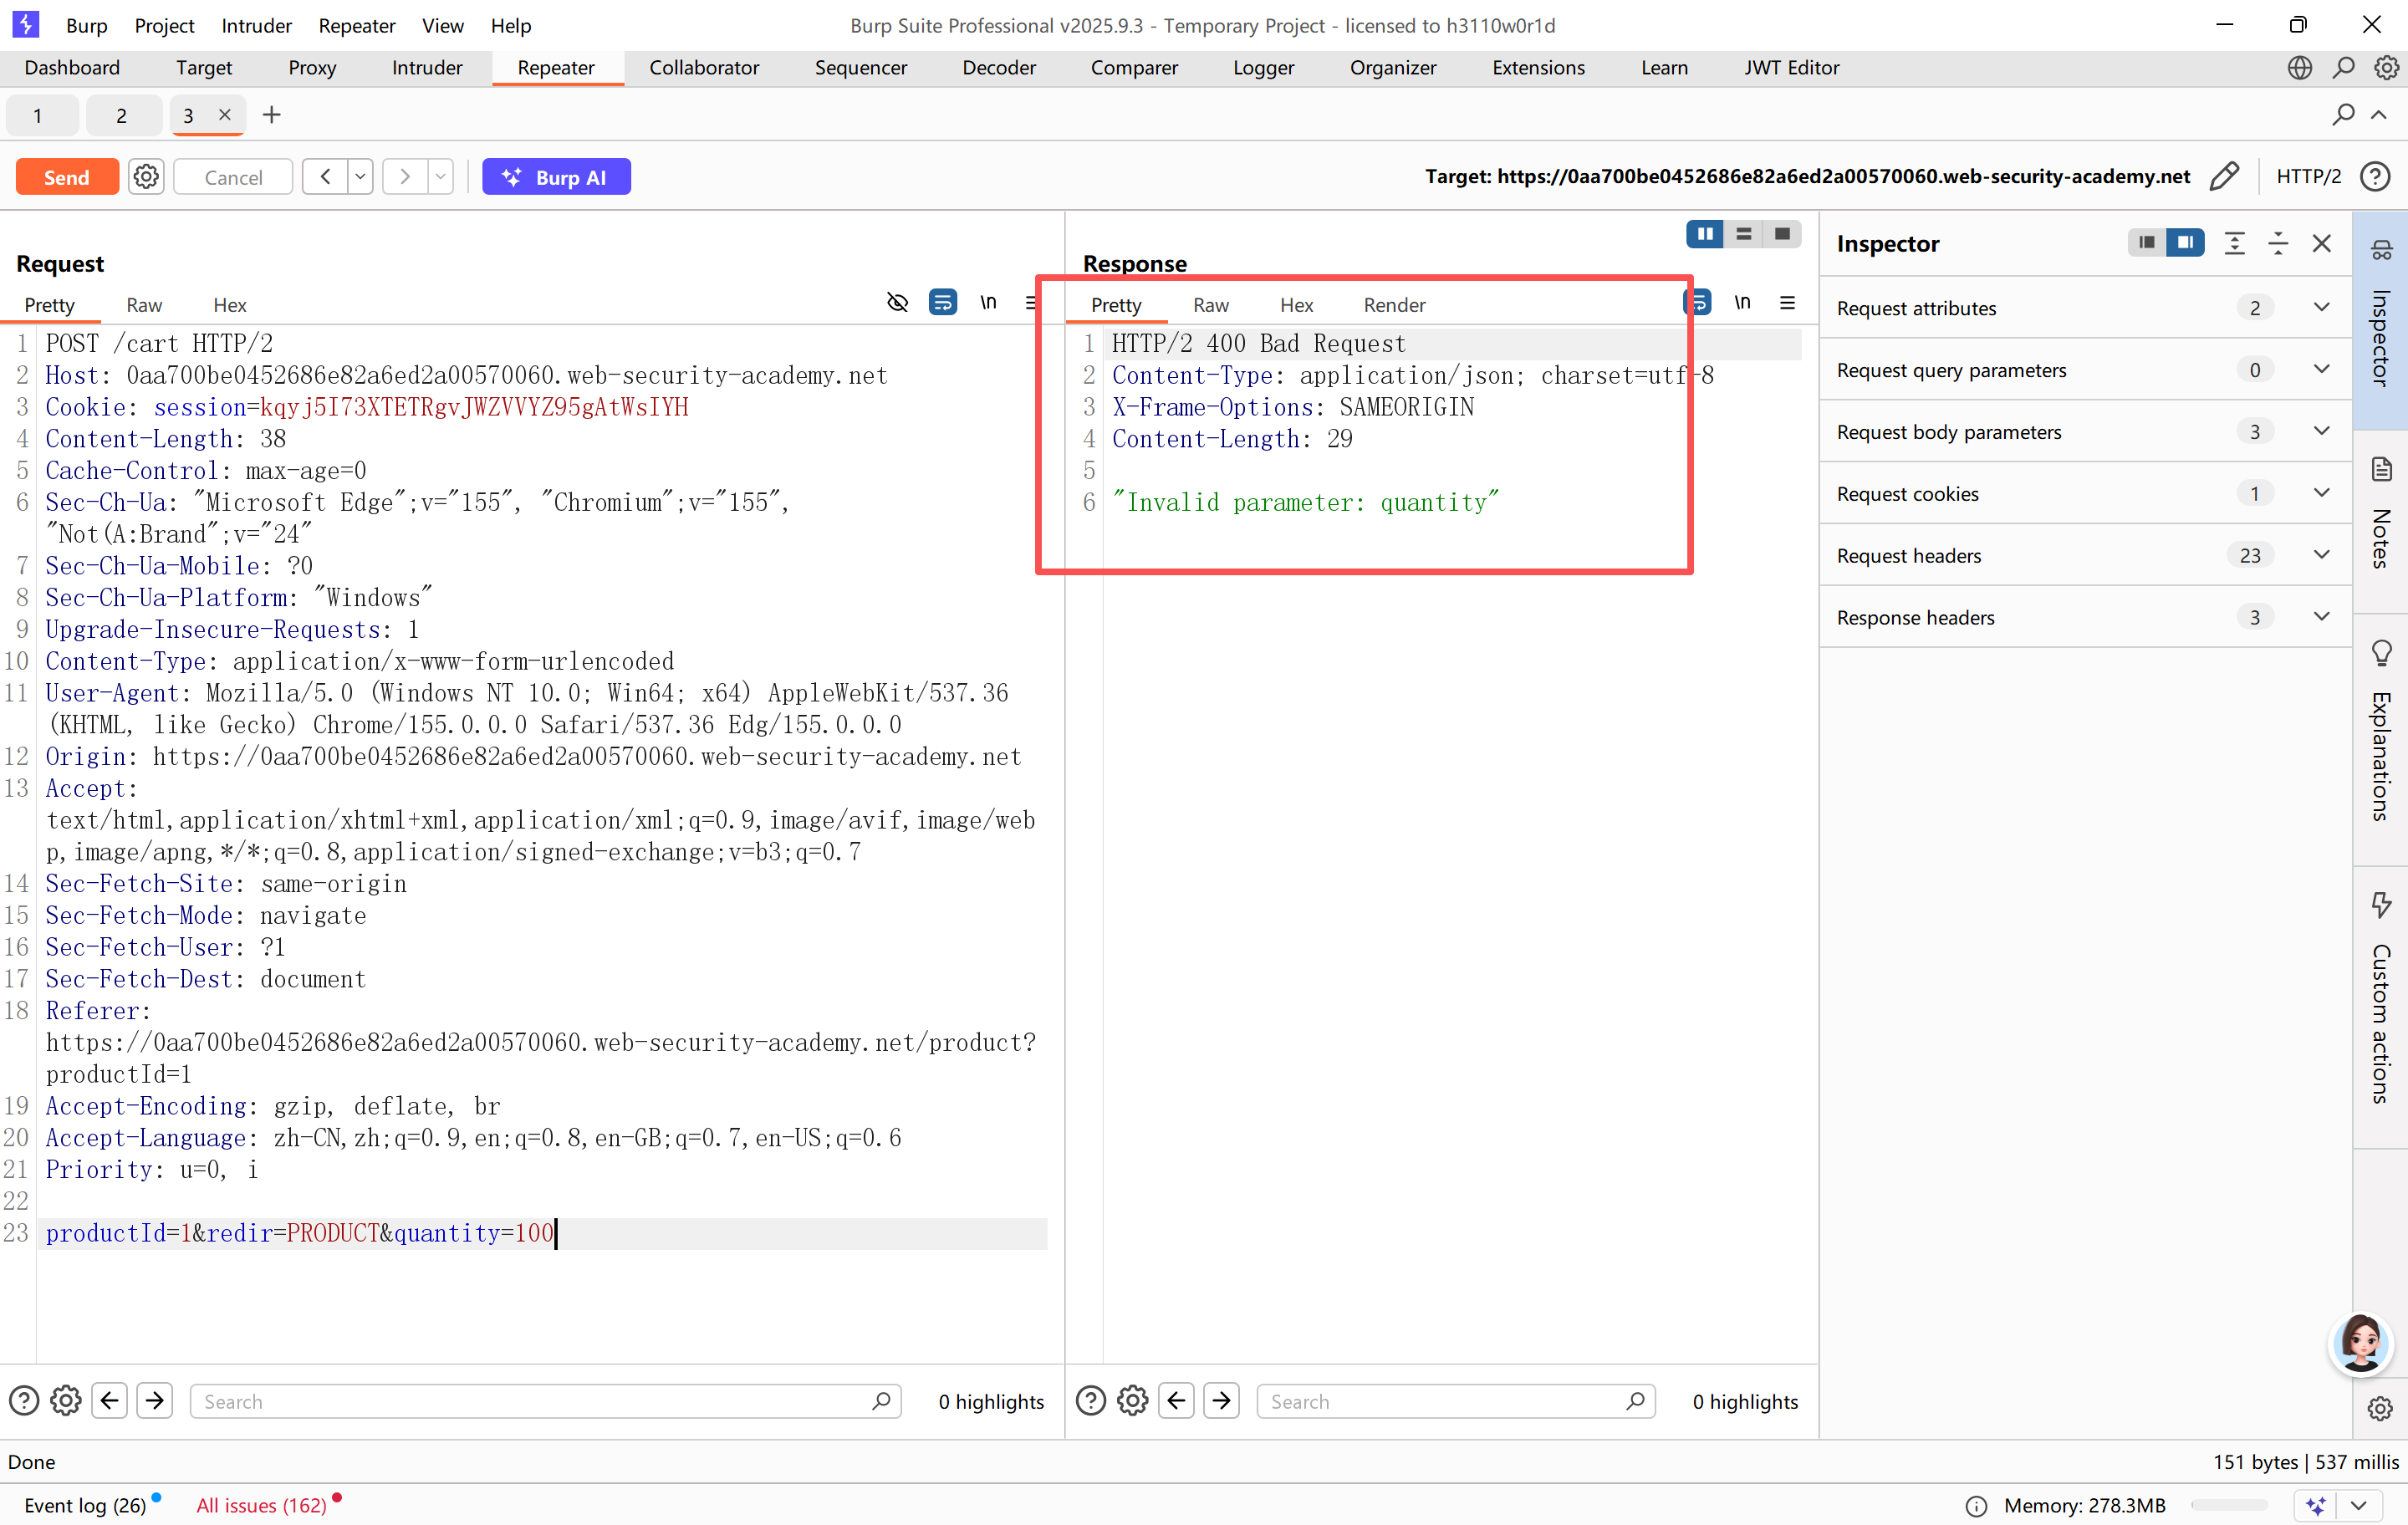This screenshot has width=2408, height=1525.
Task: Open the request pane hamburger menu
Action: (x=1032, y=303)
